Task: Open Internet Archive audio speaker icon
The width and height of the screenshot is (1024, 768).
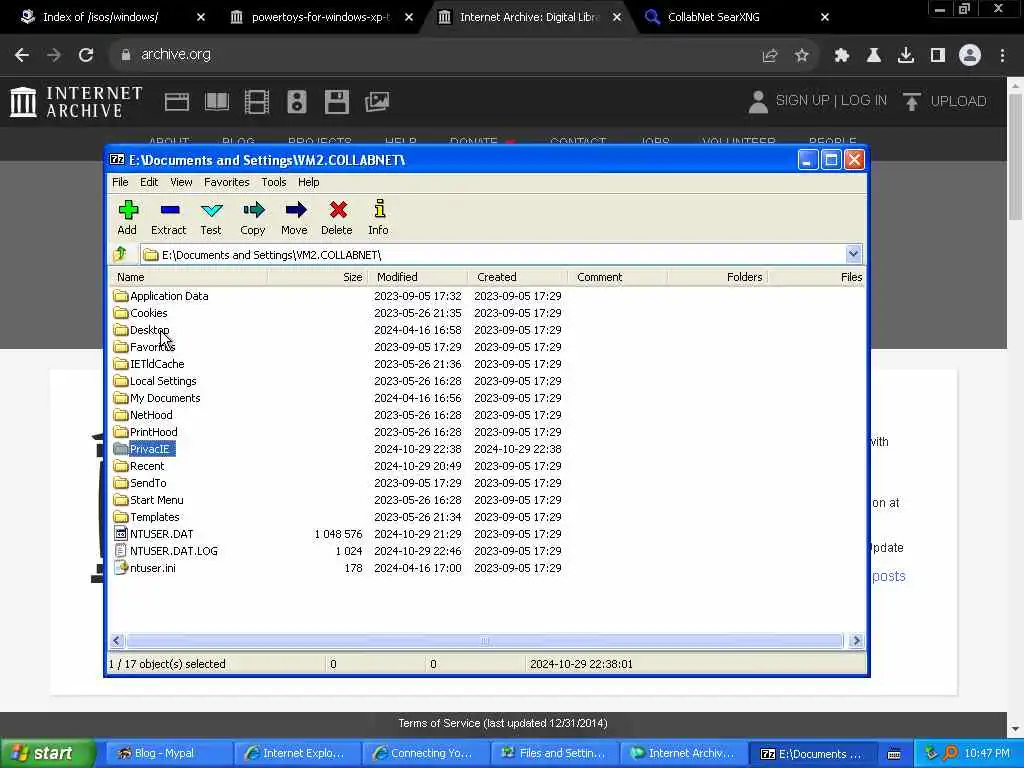Action: [297, 102]
